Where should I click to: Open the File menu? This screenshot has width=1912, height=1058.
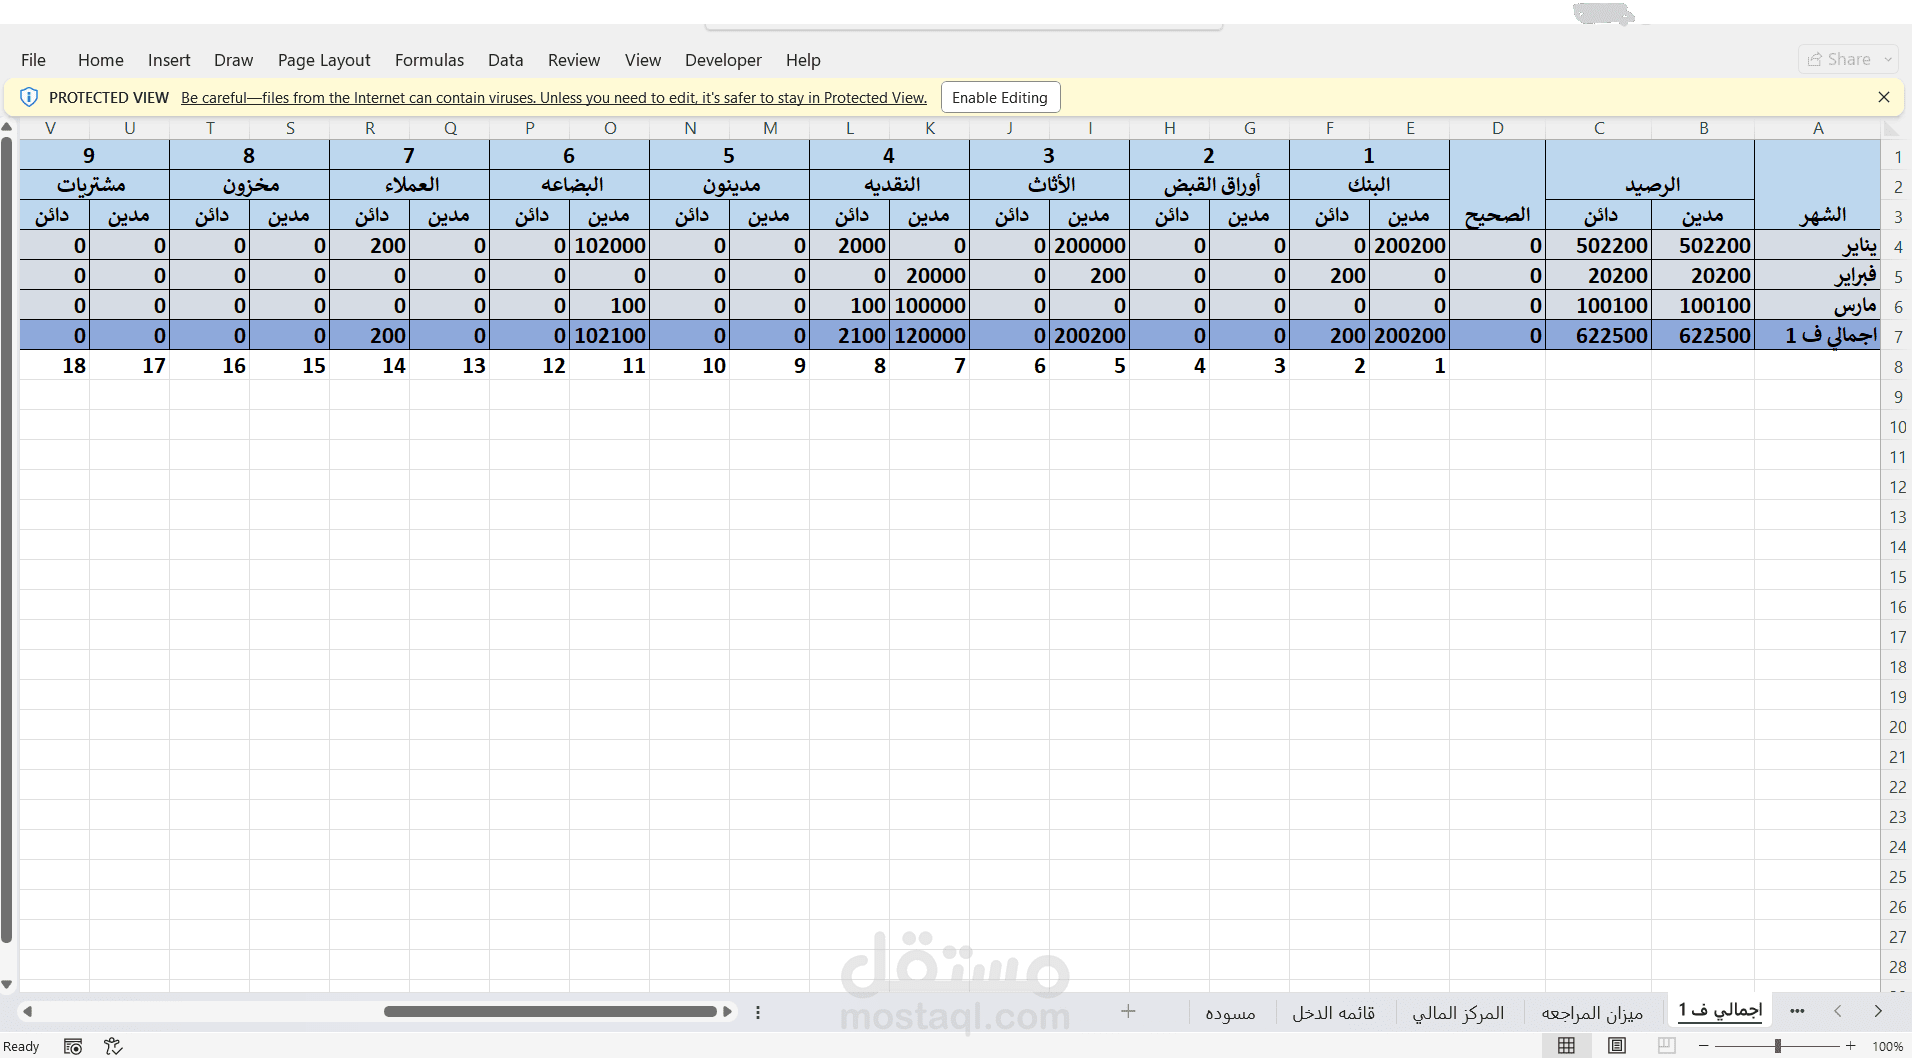tap(33, 60)
